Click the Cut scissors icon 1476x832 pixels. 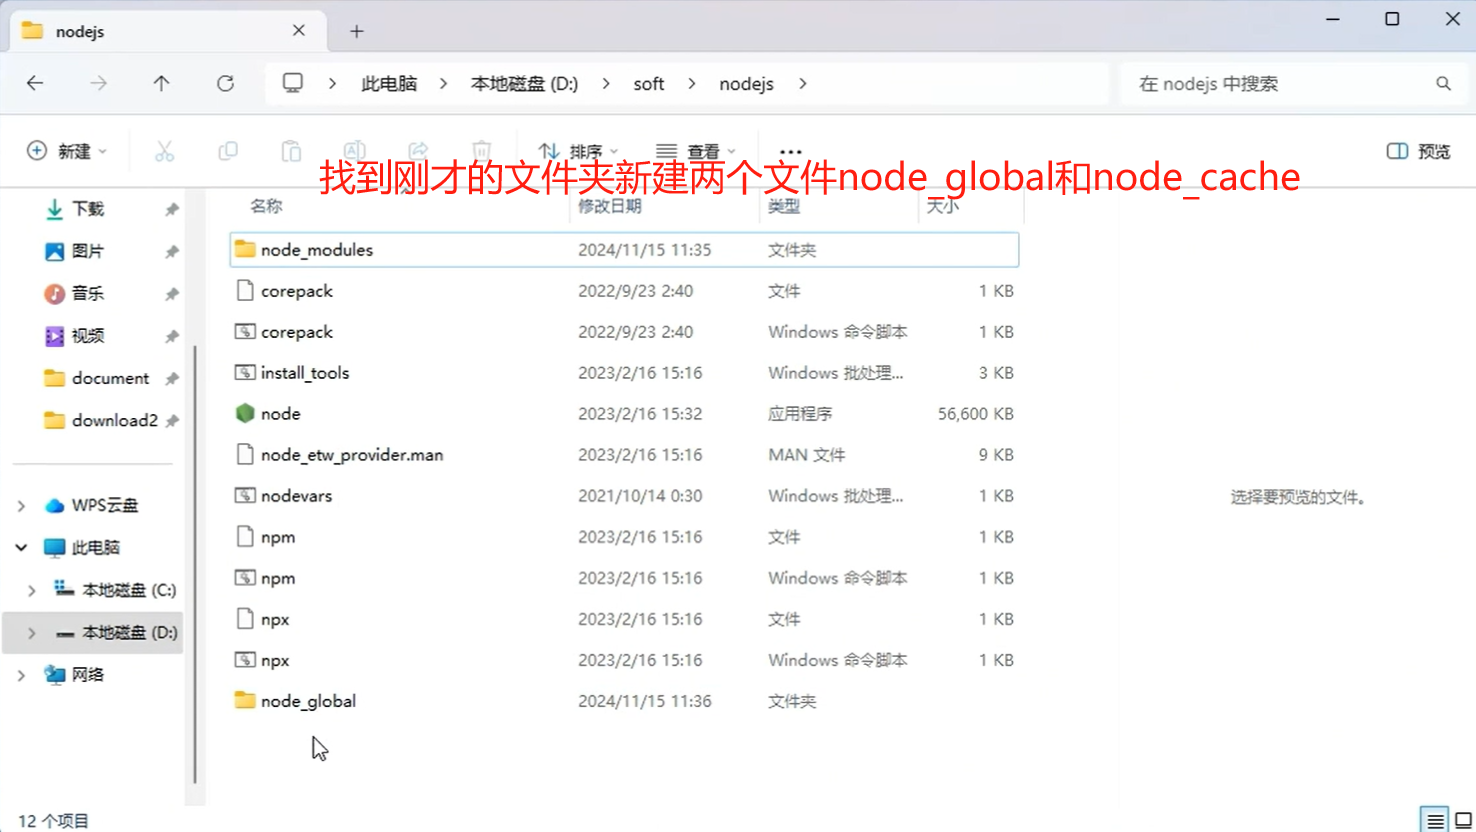pyautogui.click(x=164, y=151)
